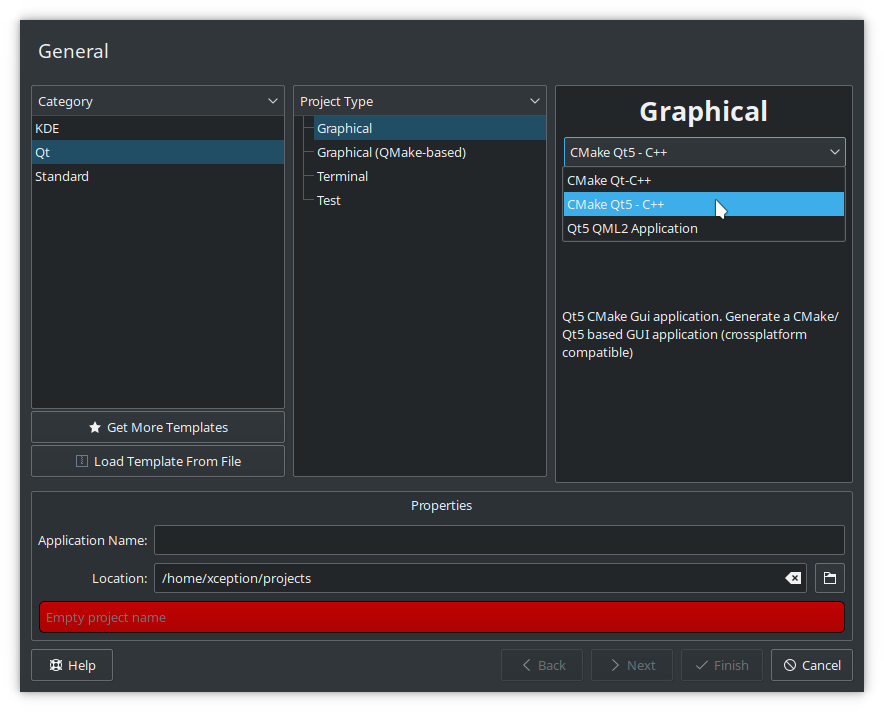The width and height of the screenshot is (884, 712).
Task: Go to the Next page
Action: point(631,665)
